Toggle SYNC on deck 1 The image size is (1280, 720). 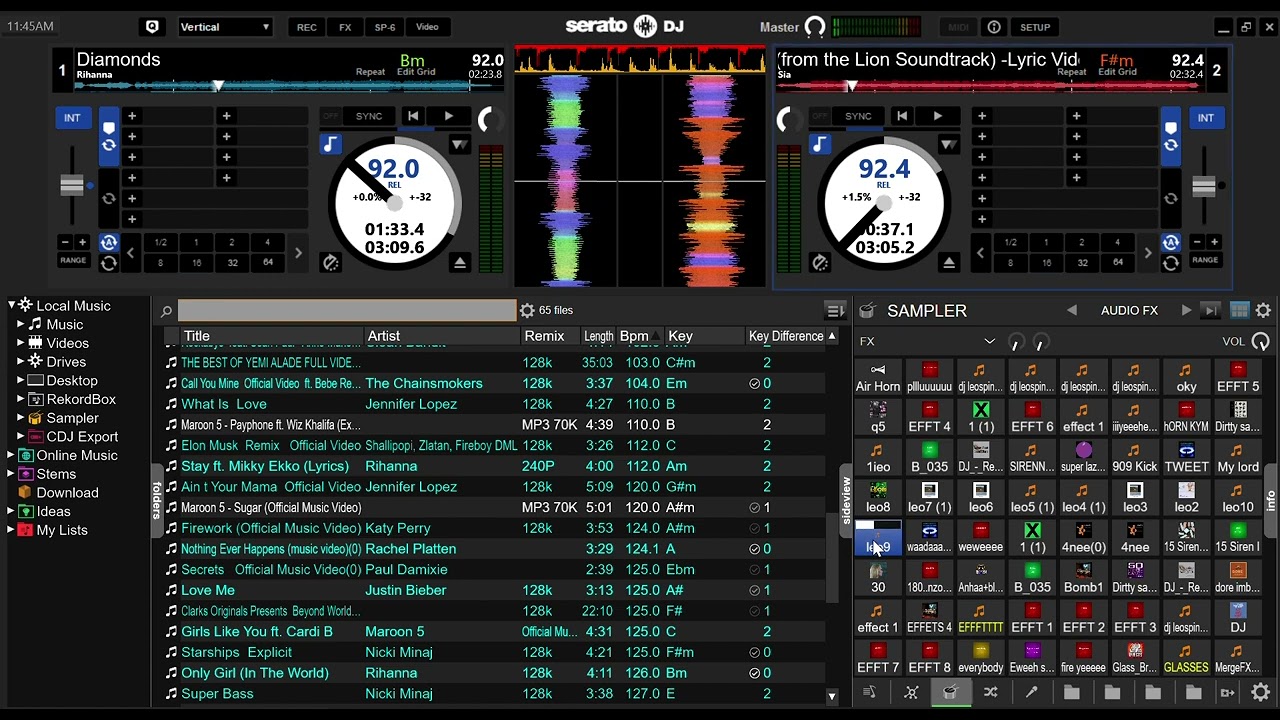tap(369, 116)
